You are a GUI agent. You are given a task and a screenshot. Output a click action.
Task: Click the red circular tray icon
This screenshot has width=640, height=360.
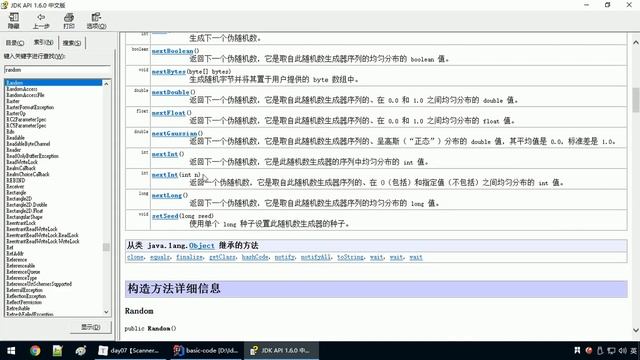[589, 351]
